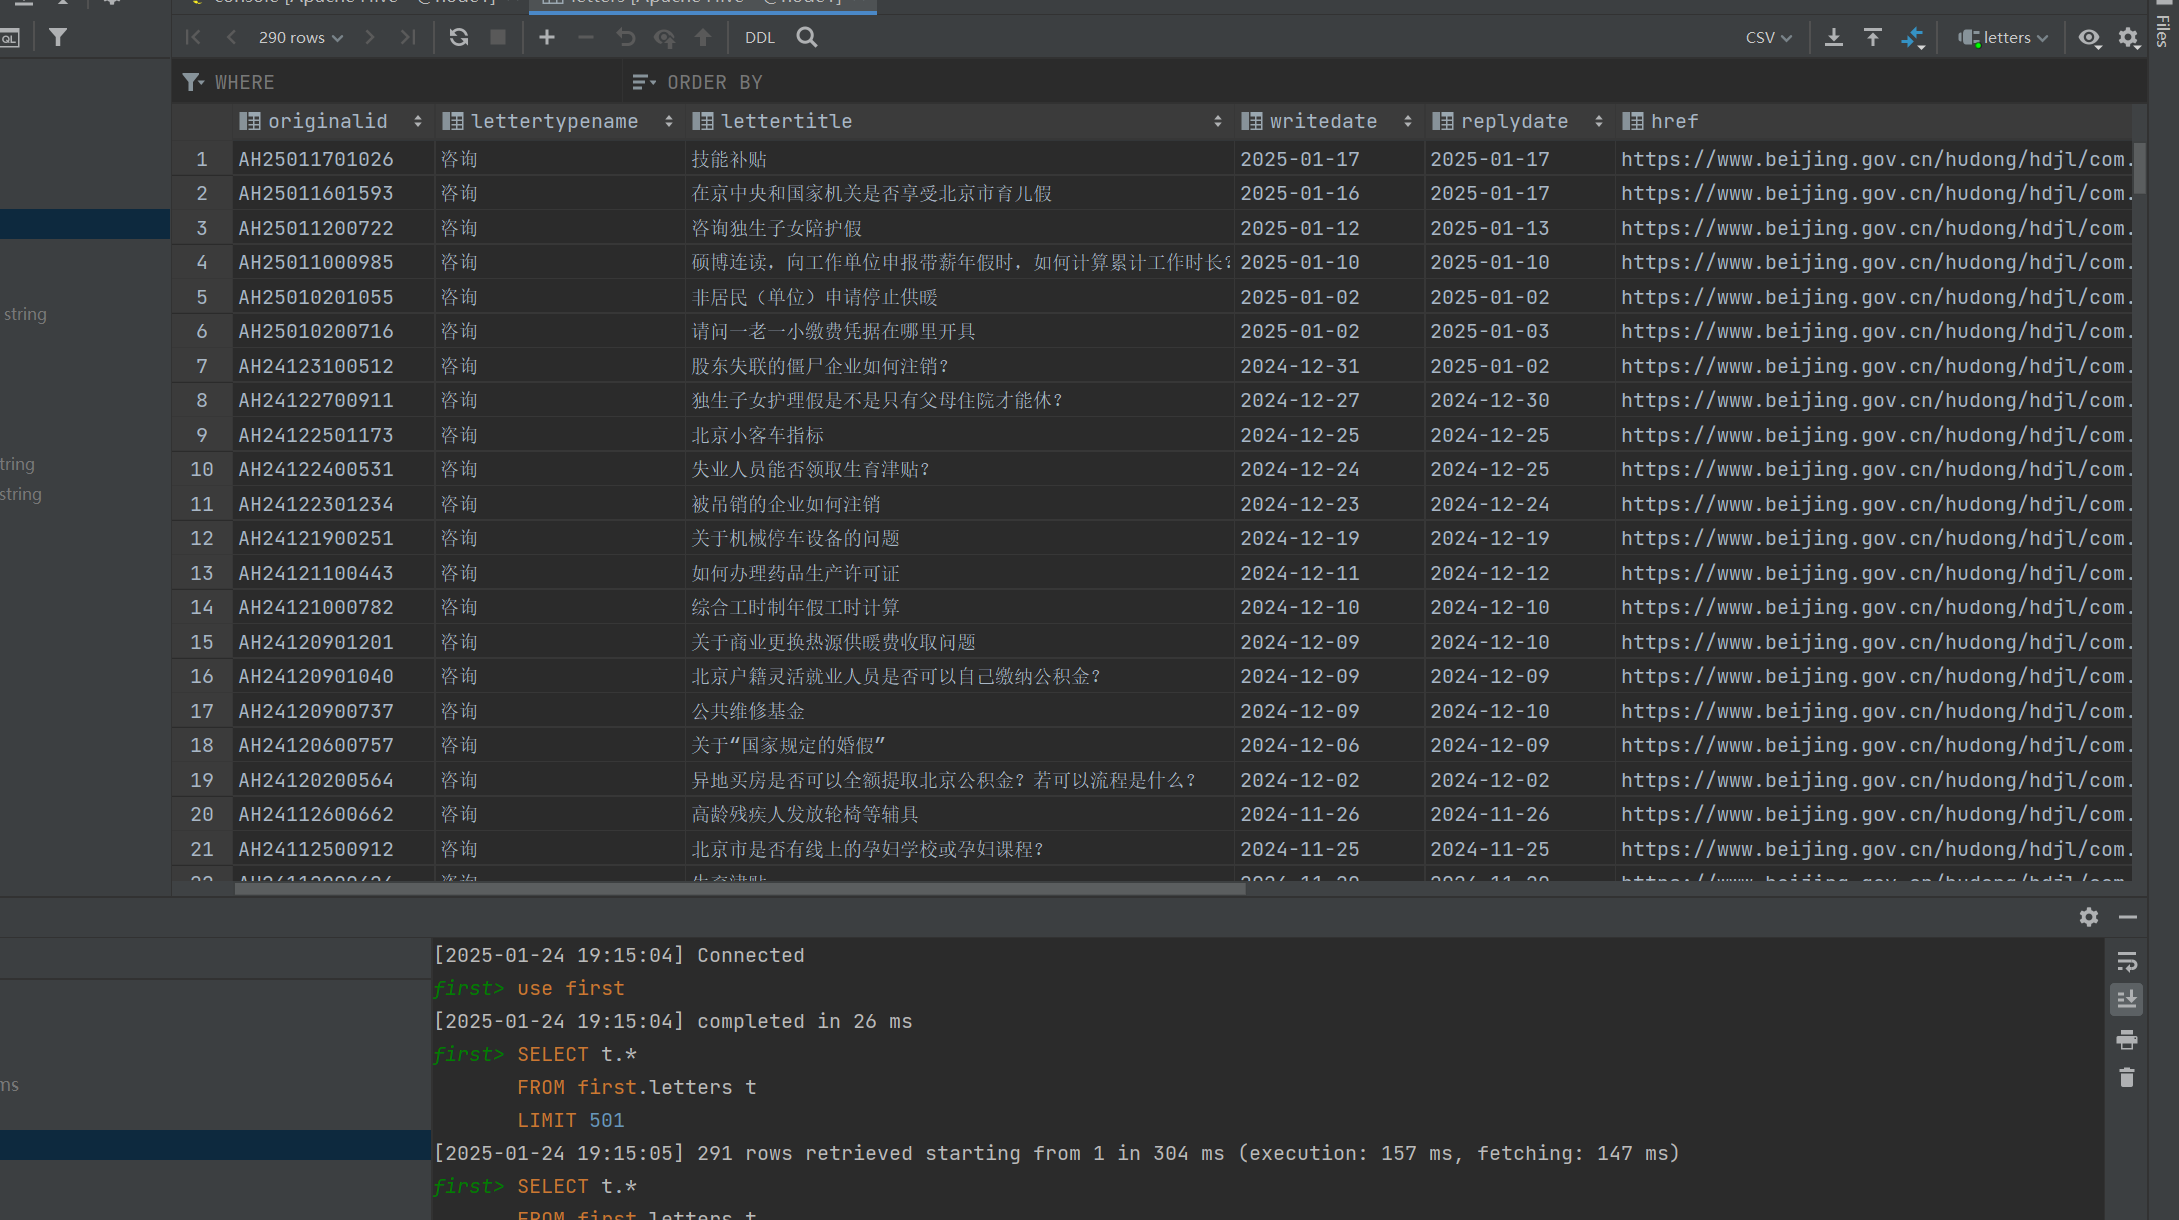Screen dimensions: 2179x1220
Task: Open the Find search magnifier icon
Action: (x=806, y=37)
